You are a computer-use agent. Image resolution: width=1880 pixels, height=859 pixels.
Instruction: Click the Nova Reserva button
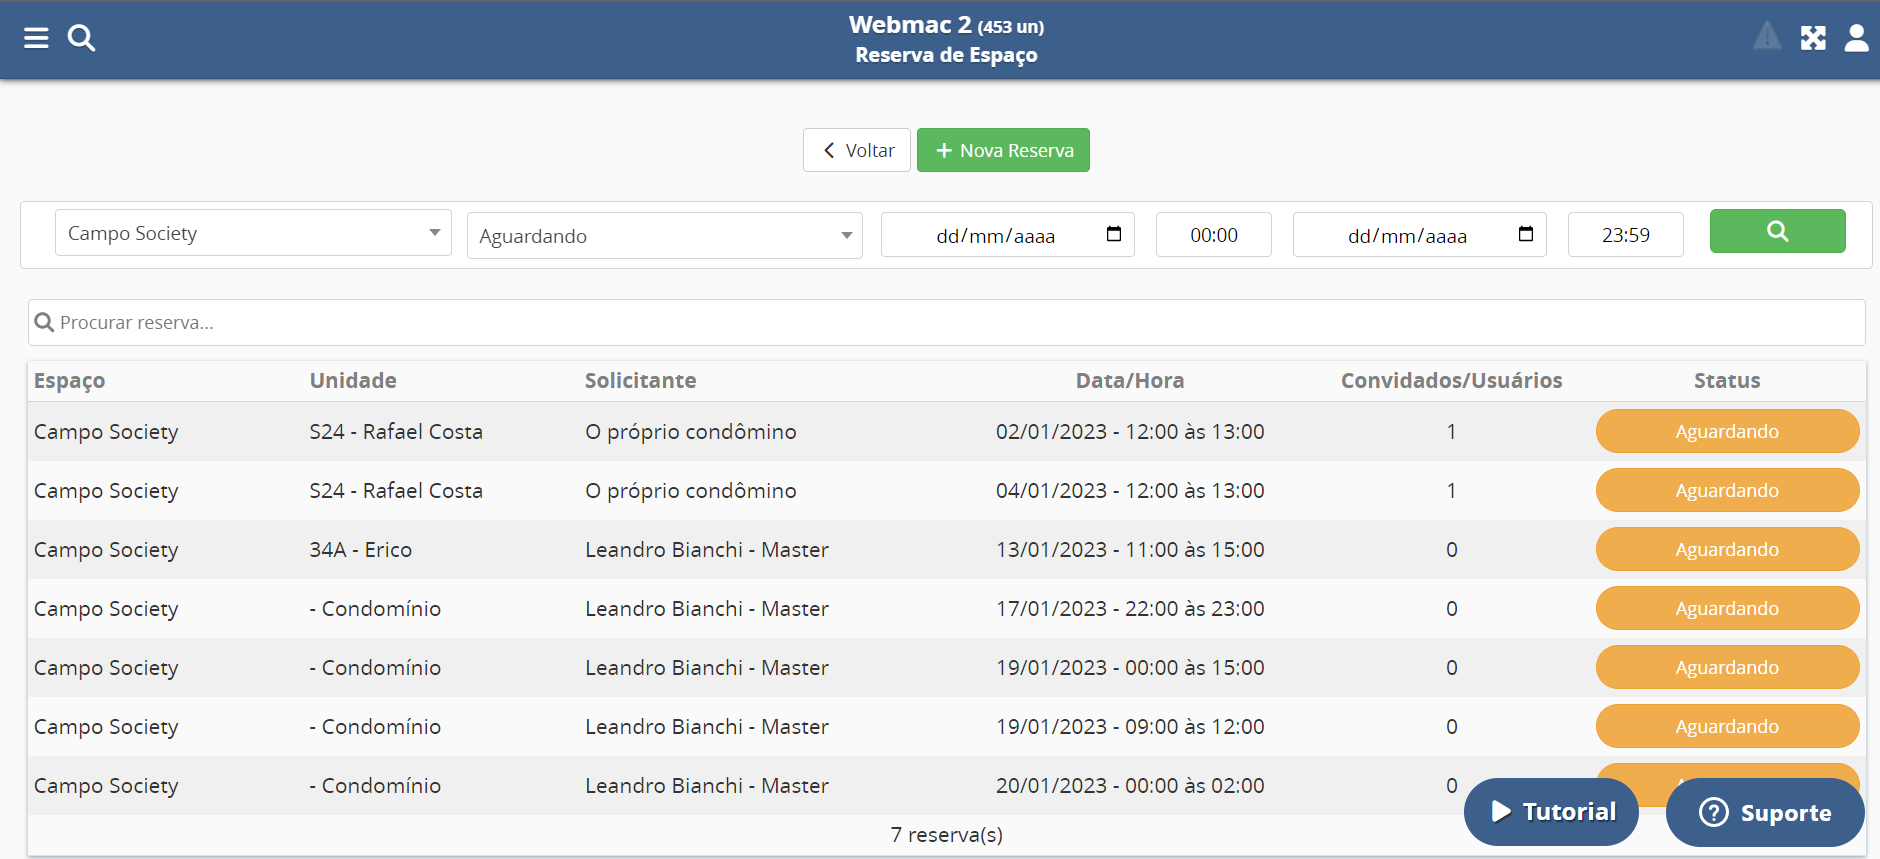coord(1003,150)
